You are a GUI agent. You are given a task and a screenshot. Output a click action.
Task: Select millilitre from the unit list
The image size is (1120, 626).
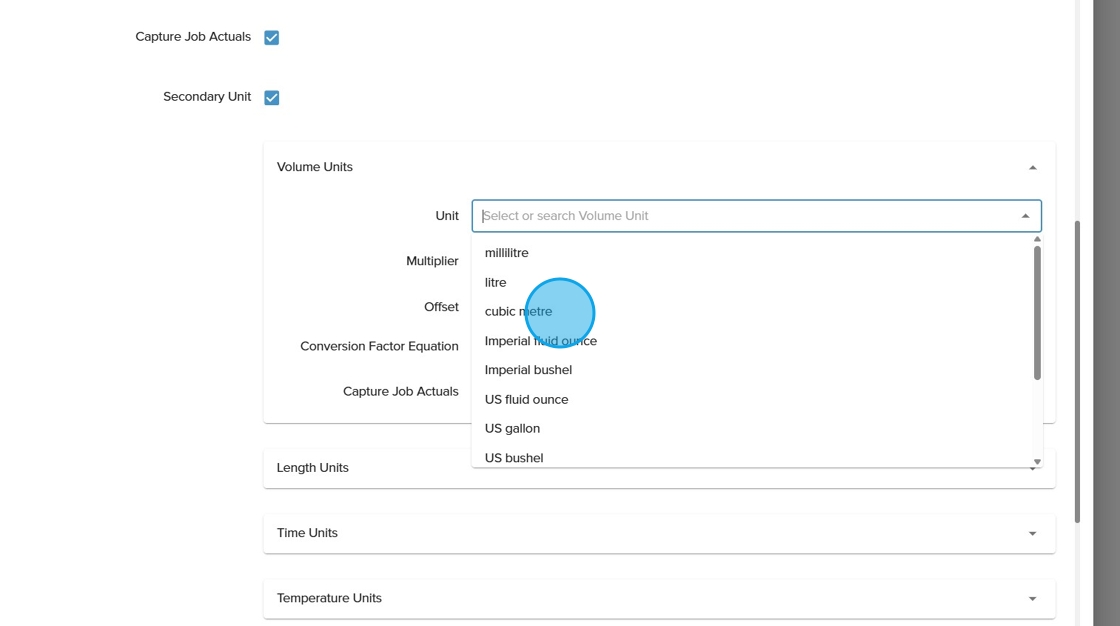coord(507,253)
